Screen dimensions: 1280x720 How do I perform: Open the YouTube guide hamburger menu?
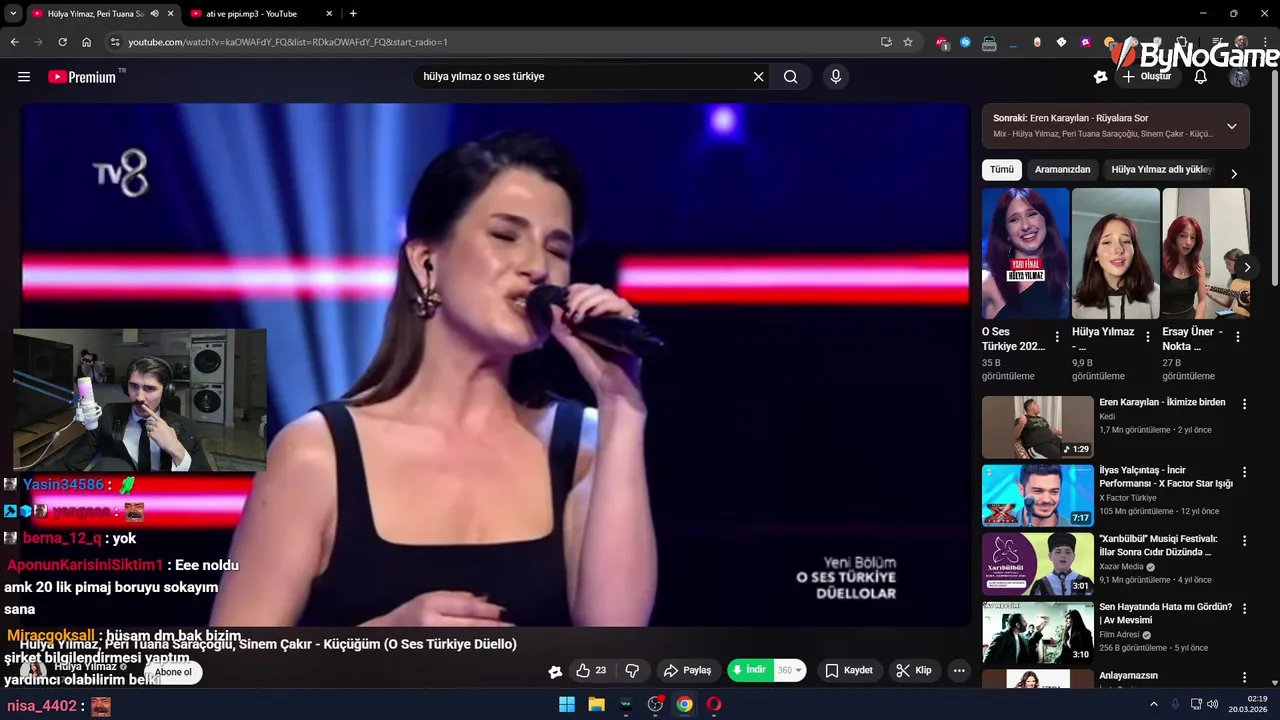tap(24, 77)
